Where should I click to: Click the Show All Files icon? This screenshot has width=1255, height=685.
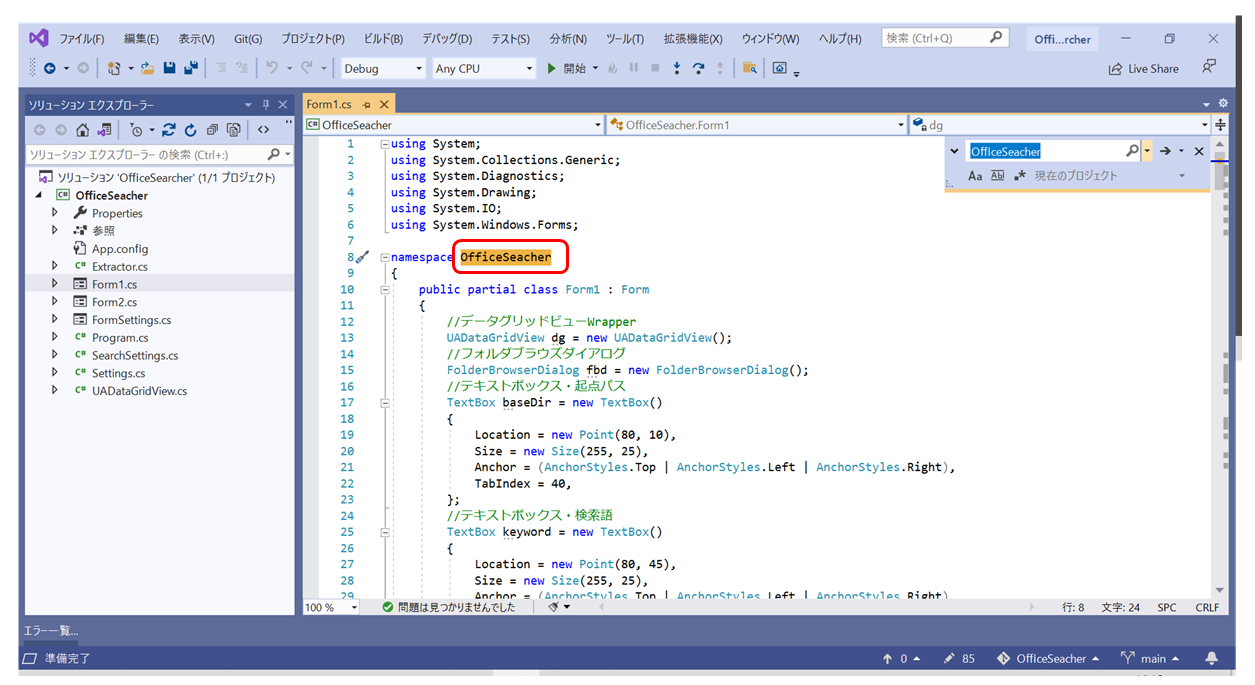[x=233, y=130]
